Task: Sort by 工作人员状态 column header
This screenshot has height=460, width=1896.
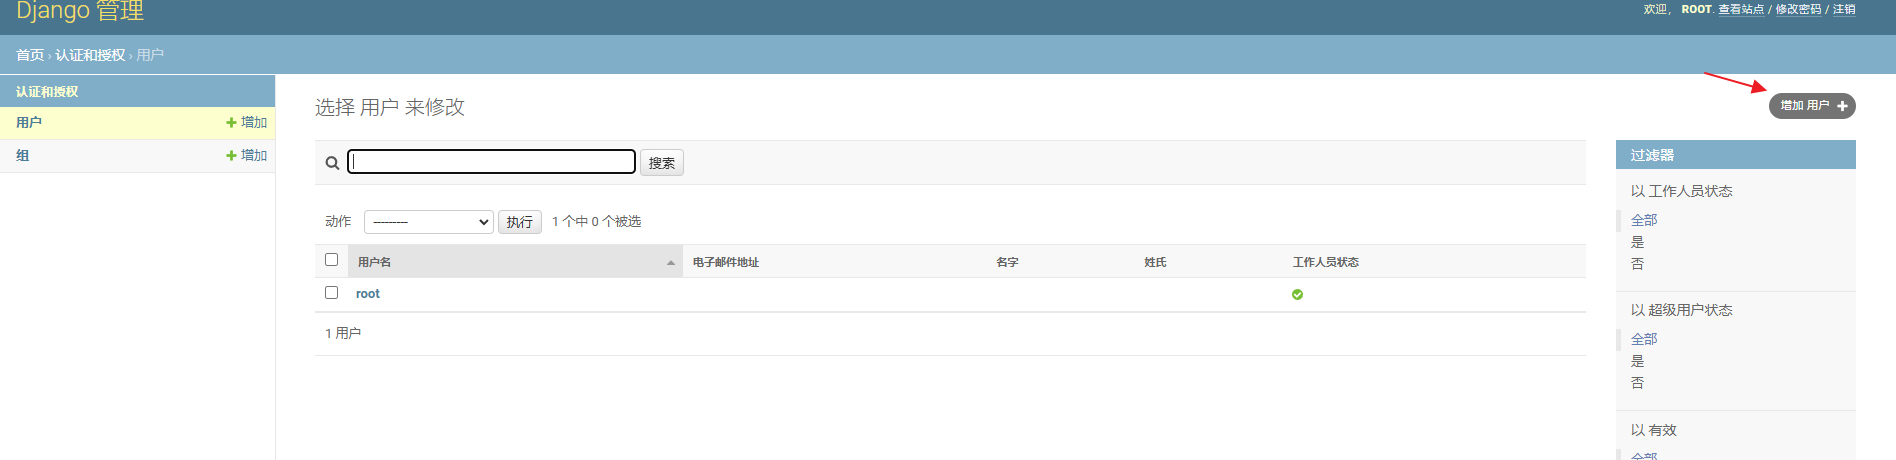Action: coord(1326,262)
